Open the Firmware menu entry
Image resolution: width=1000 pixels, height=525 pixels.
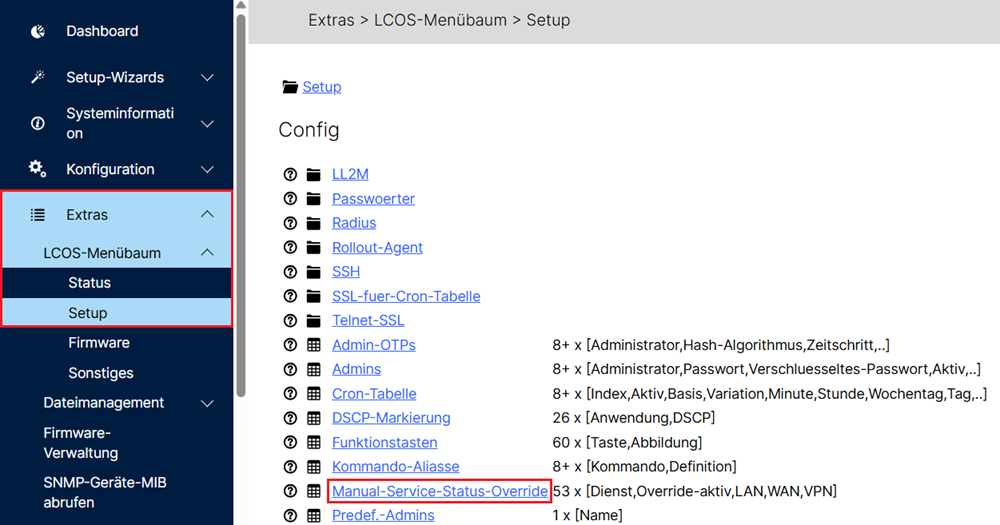pos(99,343)
